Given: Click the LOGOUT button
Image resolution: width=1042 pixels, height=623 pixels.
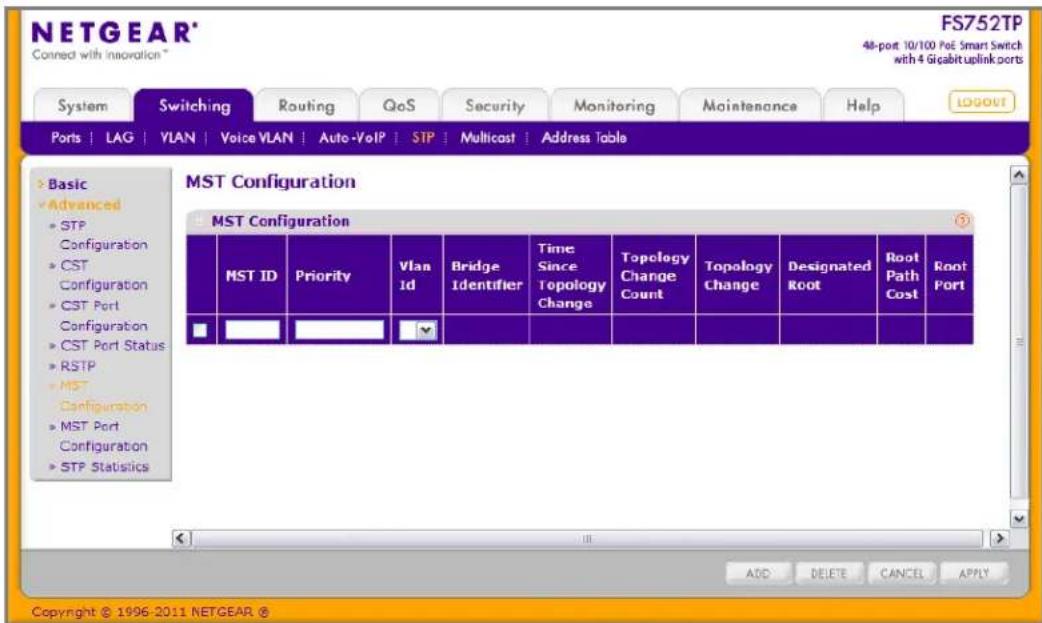Looking at the screenshot, I should (x=982, y=102).
